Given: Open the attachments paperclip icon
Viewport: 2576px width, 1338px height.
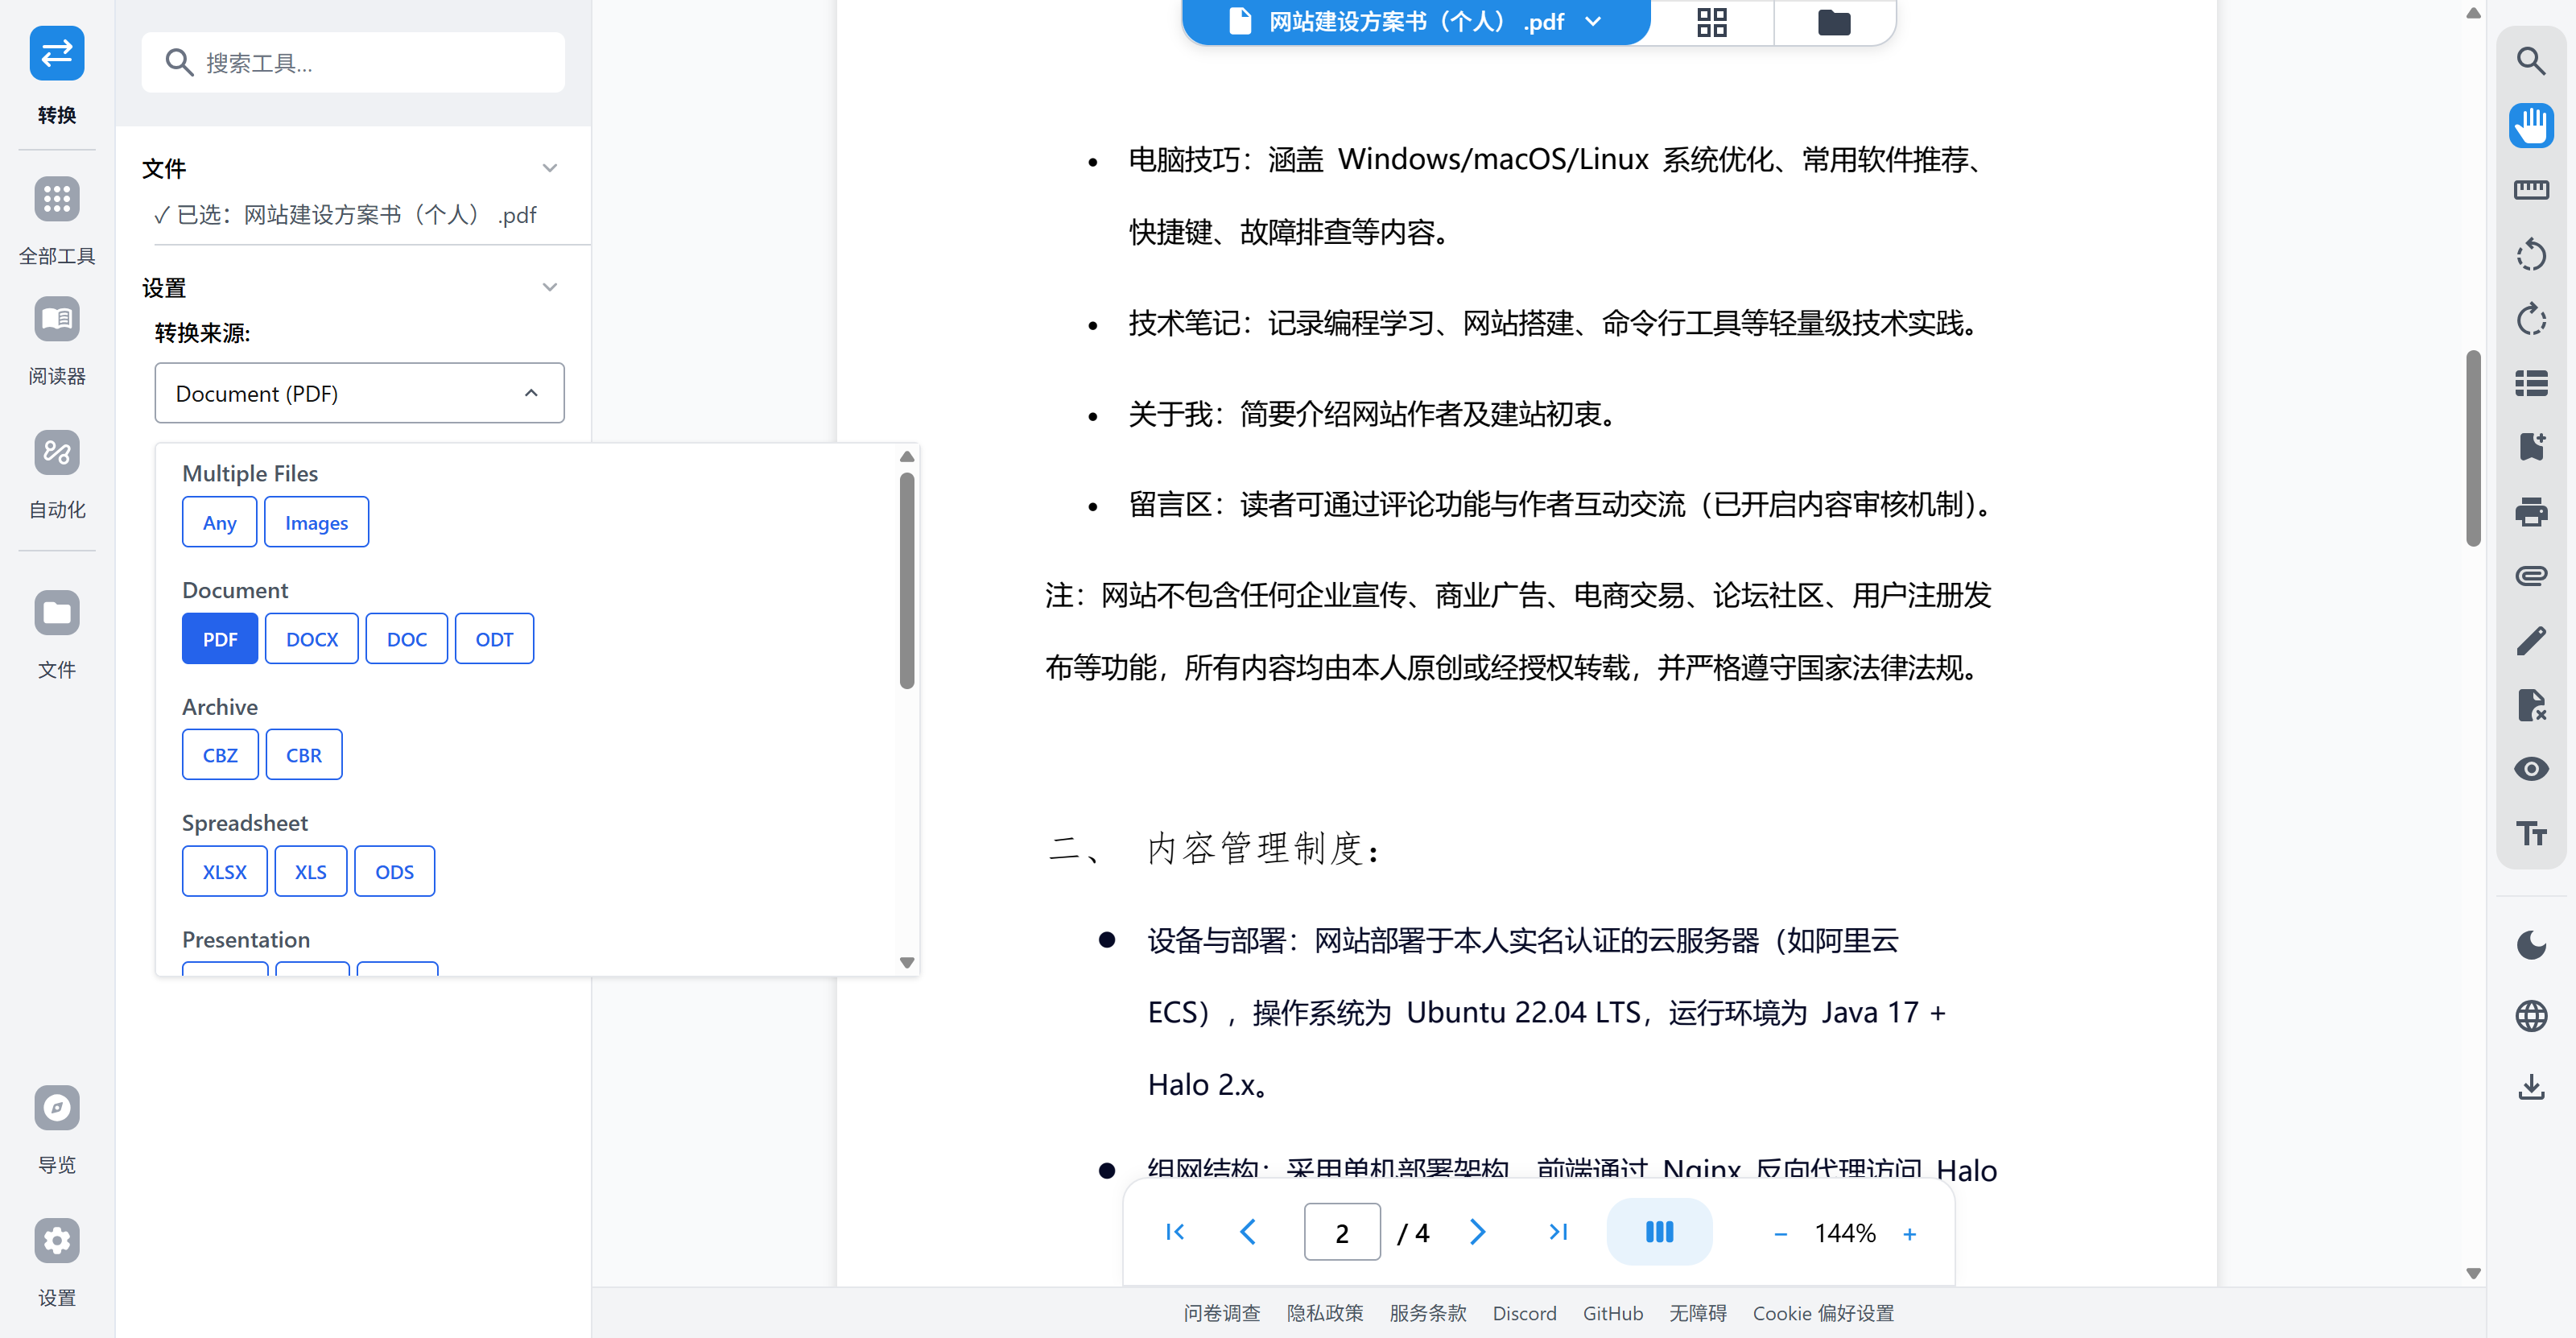Looking at the screenshot, I should coord(2530,576).
